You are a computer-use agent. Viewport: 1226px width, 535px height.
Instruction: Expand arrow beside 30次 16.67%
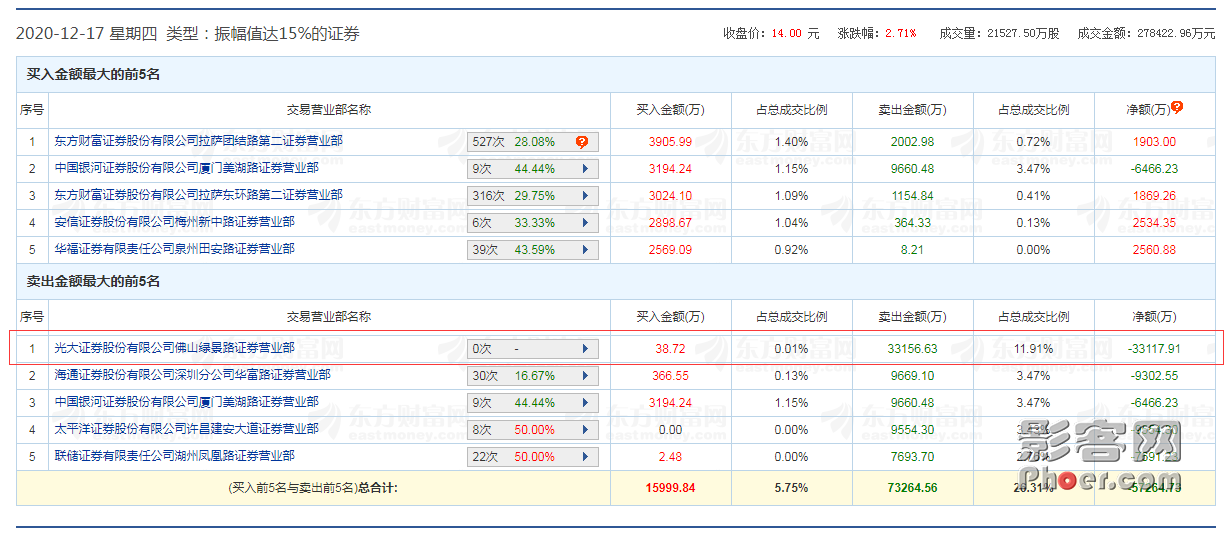[x=584, y=376]
